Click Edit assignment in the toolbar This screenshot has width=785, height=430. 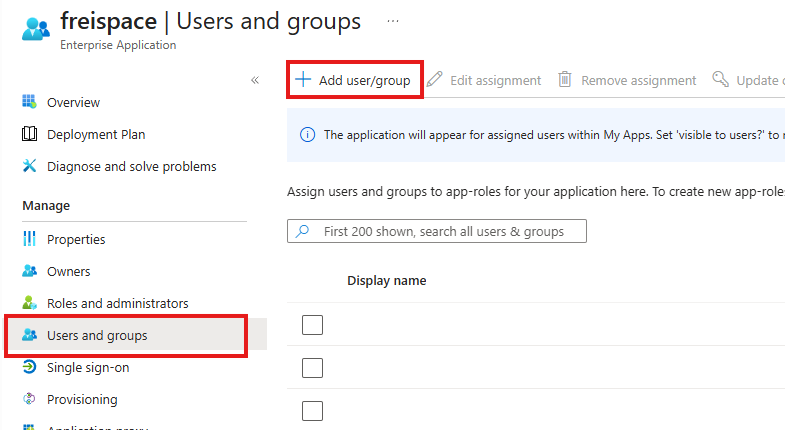(484, 80)
